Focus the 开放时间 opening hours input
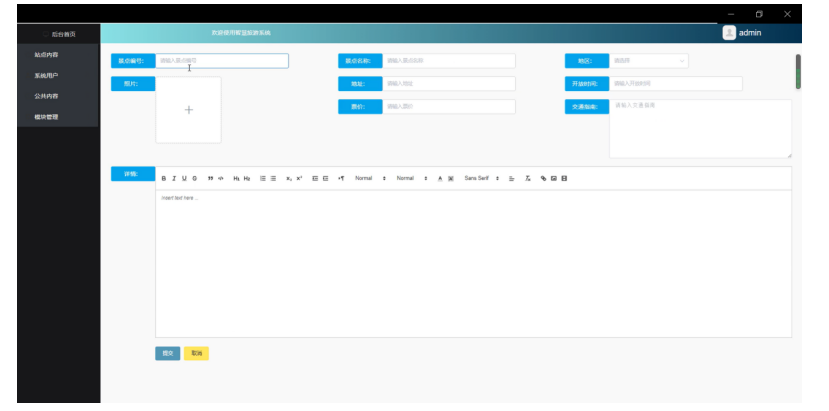 pyautogui.click(x=676, y=84)
